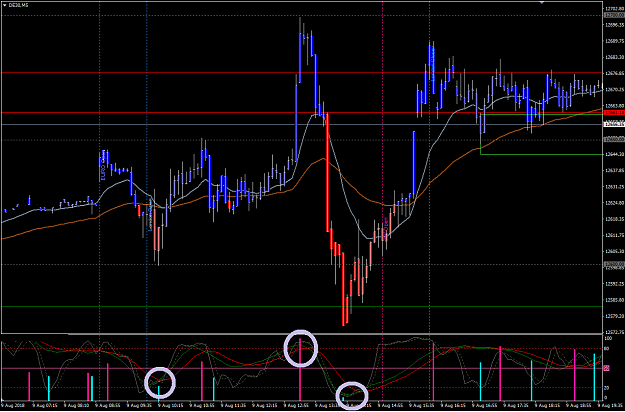
Task: Click the 12689.75 value on price scale
Action: click(x=613, y=41)
